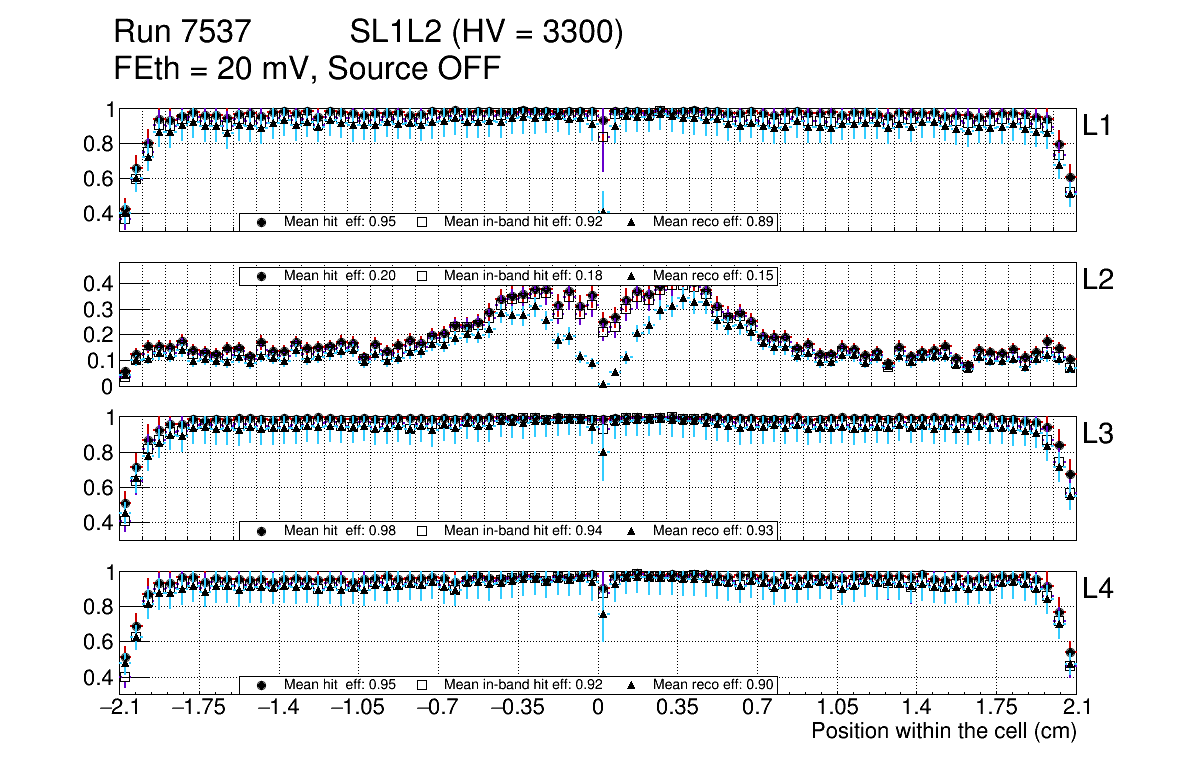Select the filled circle marker in L2 legend
This screenshot has width=1196, height=772.
(x=261, y=275)
